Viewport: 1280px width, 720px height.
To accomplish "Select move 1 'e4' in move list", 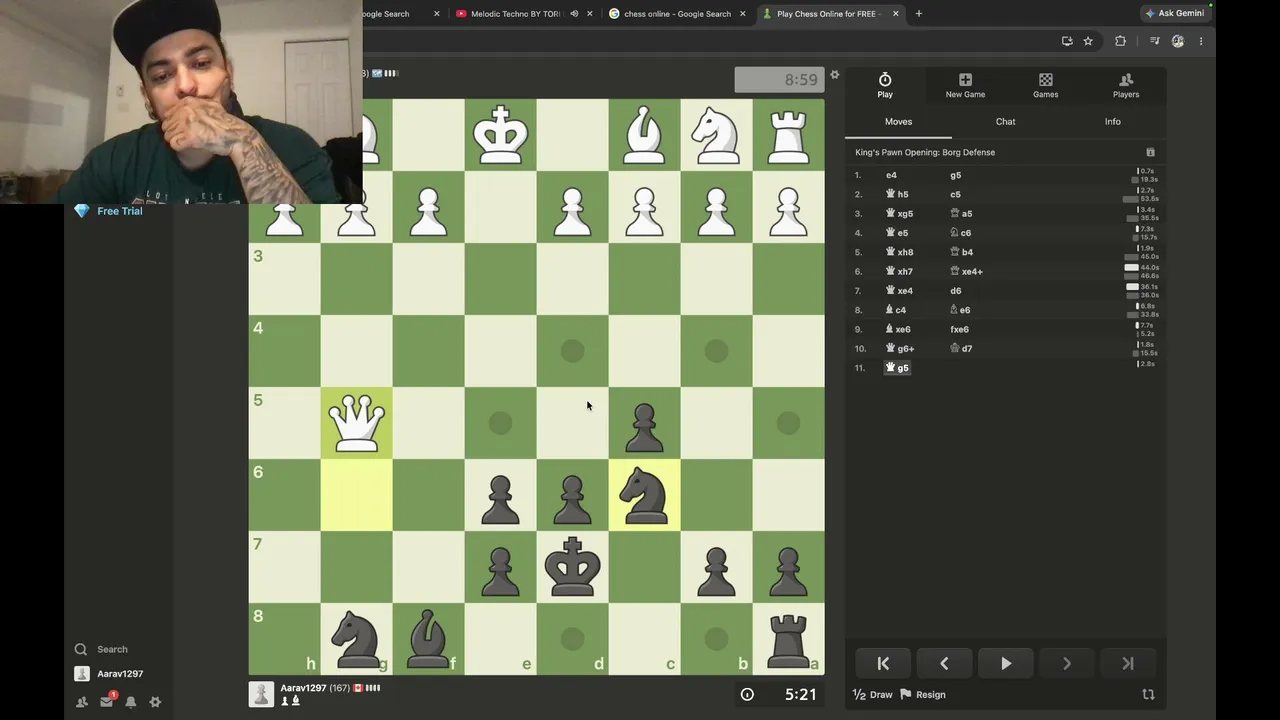I will pyautogui.click(x=891, y=175).
